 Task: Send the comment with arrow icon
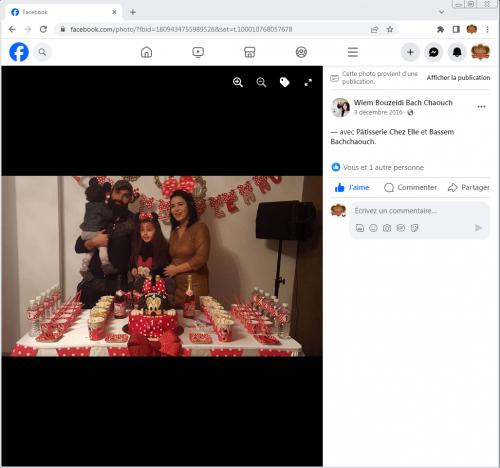pyautogui.click(x=478, y=228)
